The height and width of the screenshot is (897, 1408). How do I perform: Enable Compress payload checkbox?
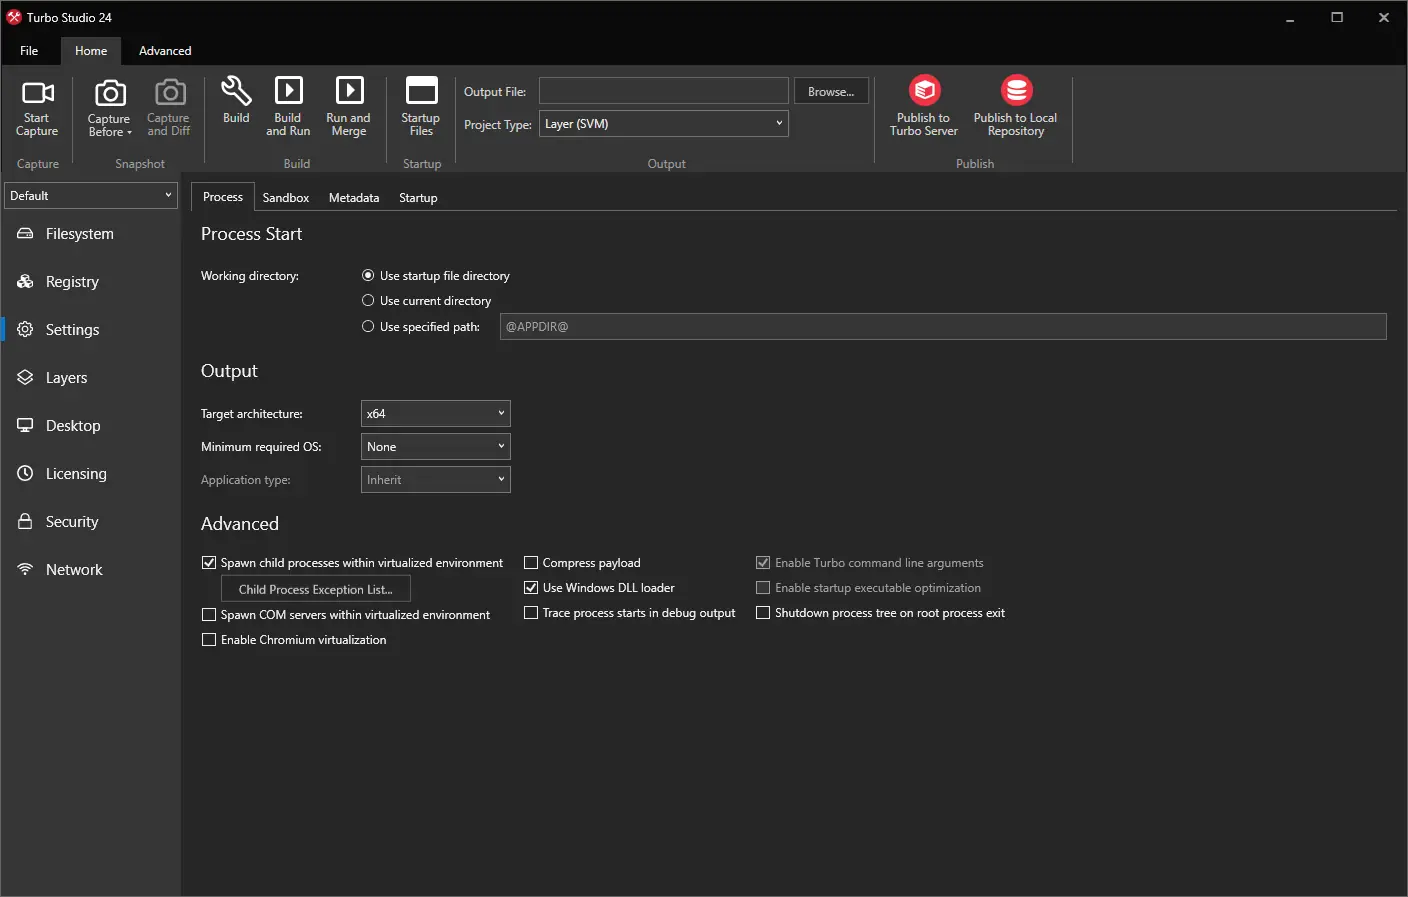531,563
